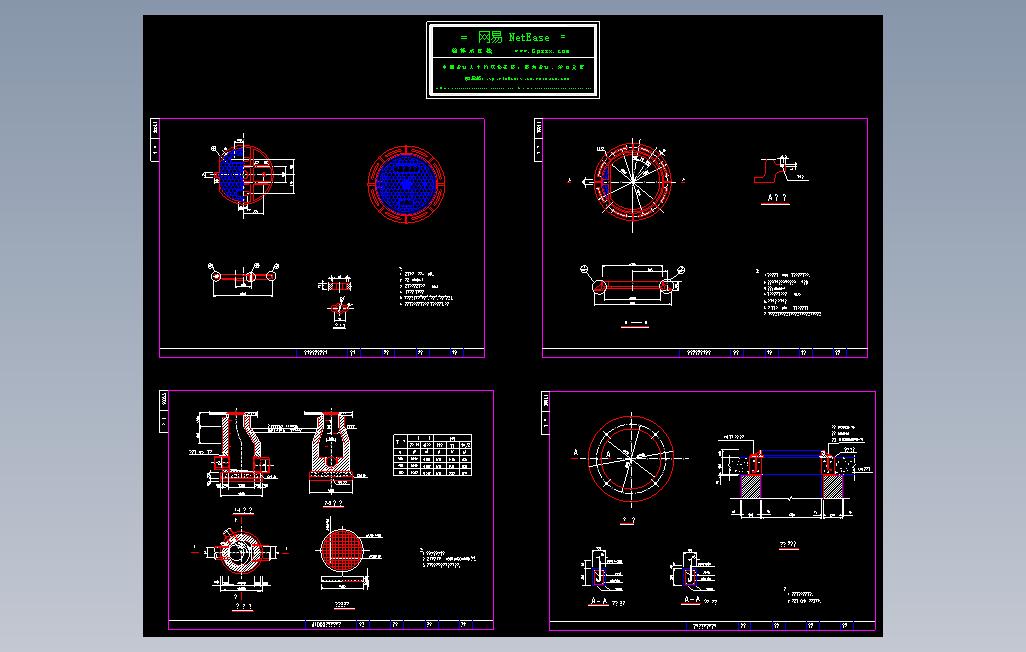Click the vertical sheet-number tab on top-left sheet

pyautogui.click(x=155, y=139)
